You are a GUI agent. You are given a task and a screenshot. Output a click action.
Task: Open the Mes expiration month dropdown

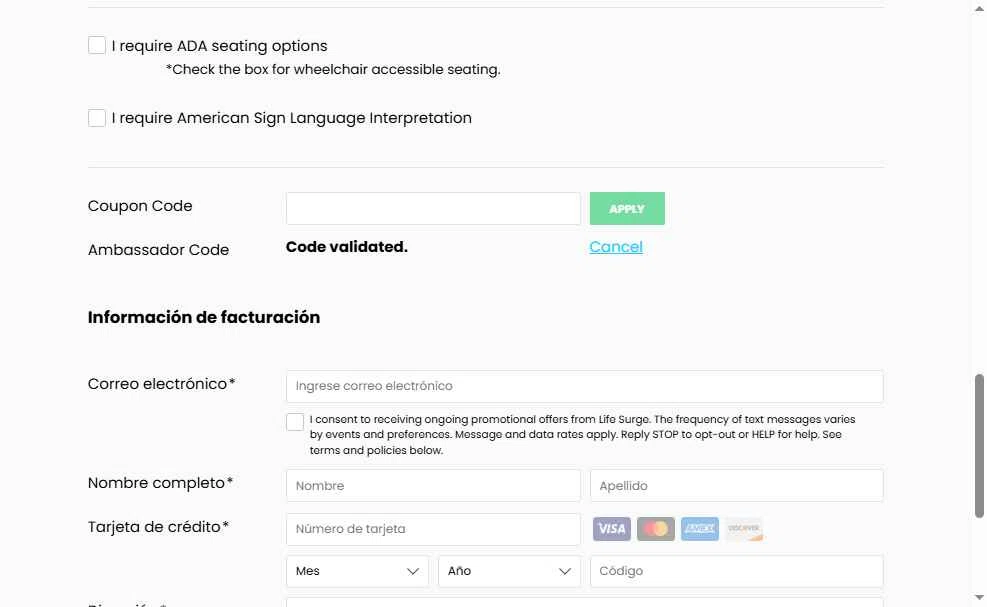tap(358, 571)
